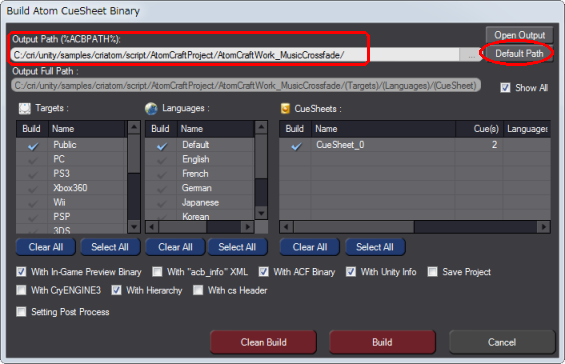The height and width of the screenshot is (364, 565).
Task: Sort Languages by Name column header
Action: tap(215, 129)
